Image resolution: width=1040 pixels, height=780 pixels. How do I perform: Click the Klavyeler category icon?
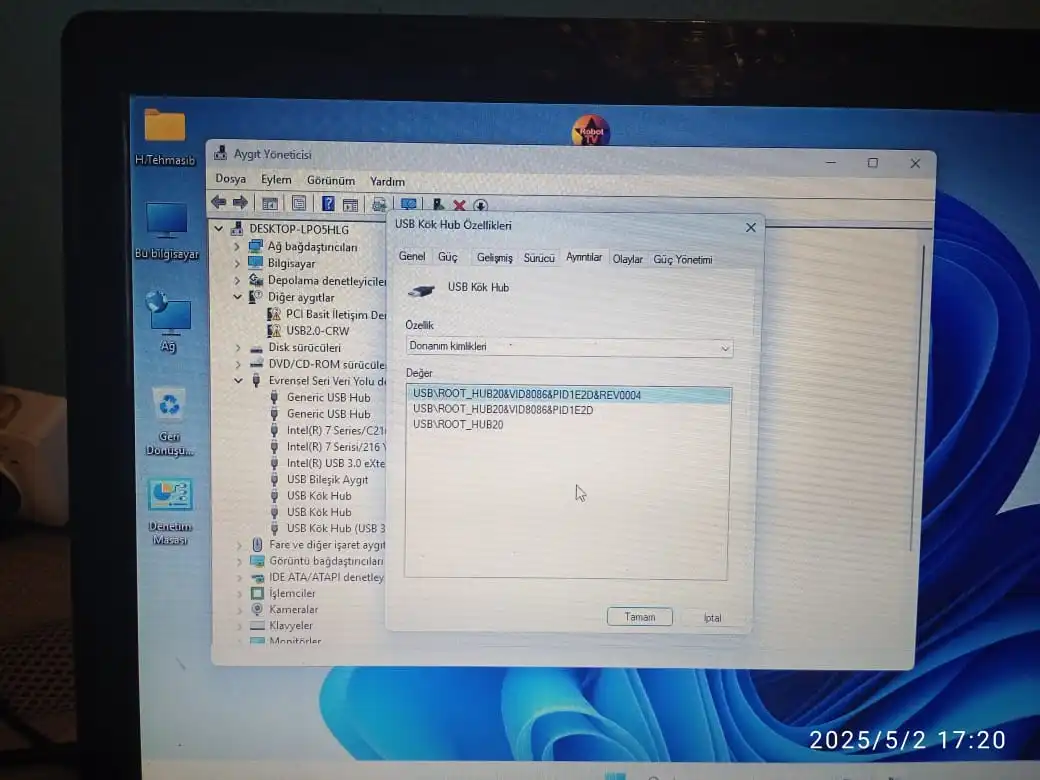point(257,625)
